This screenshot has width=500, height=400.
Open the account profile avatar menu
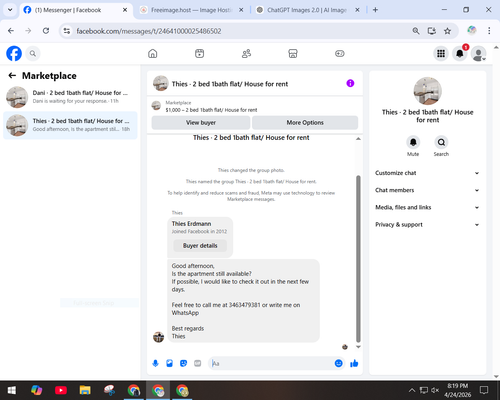pos(478,54)
